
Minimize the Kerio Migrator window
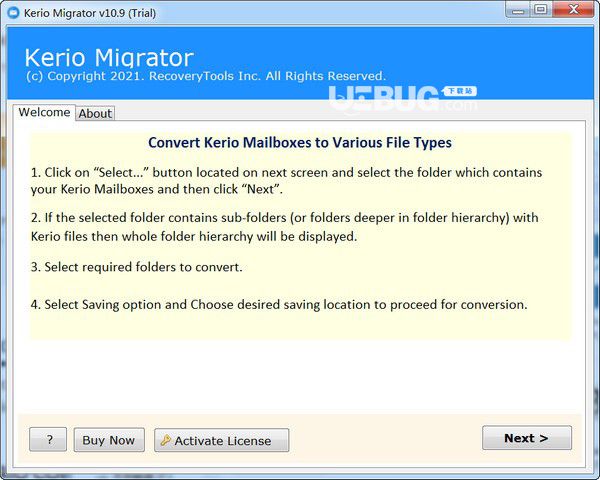pyautogui.click(x=518, y=10)
